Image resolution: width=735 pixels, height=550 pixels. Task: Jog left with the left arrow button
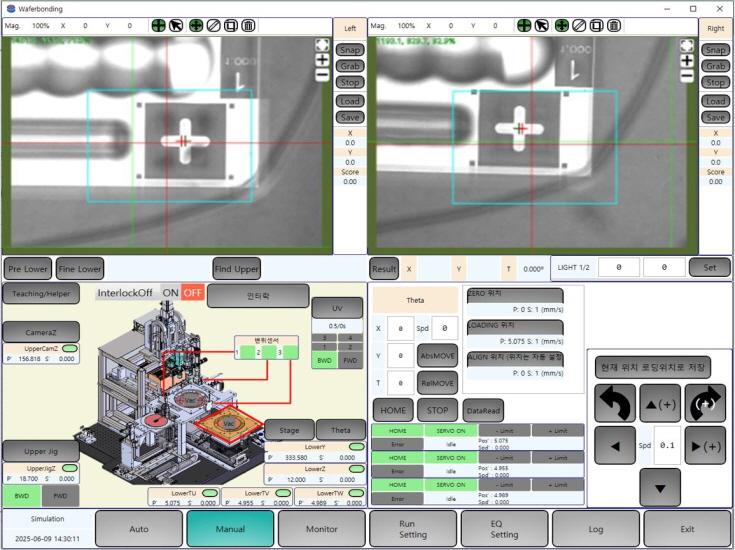point(614,445)
